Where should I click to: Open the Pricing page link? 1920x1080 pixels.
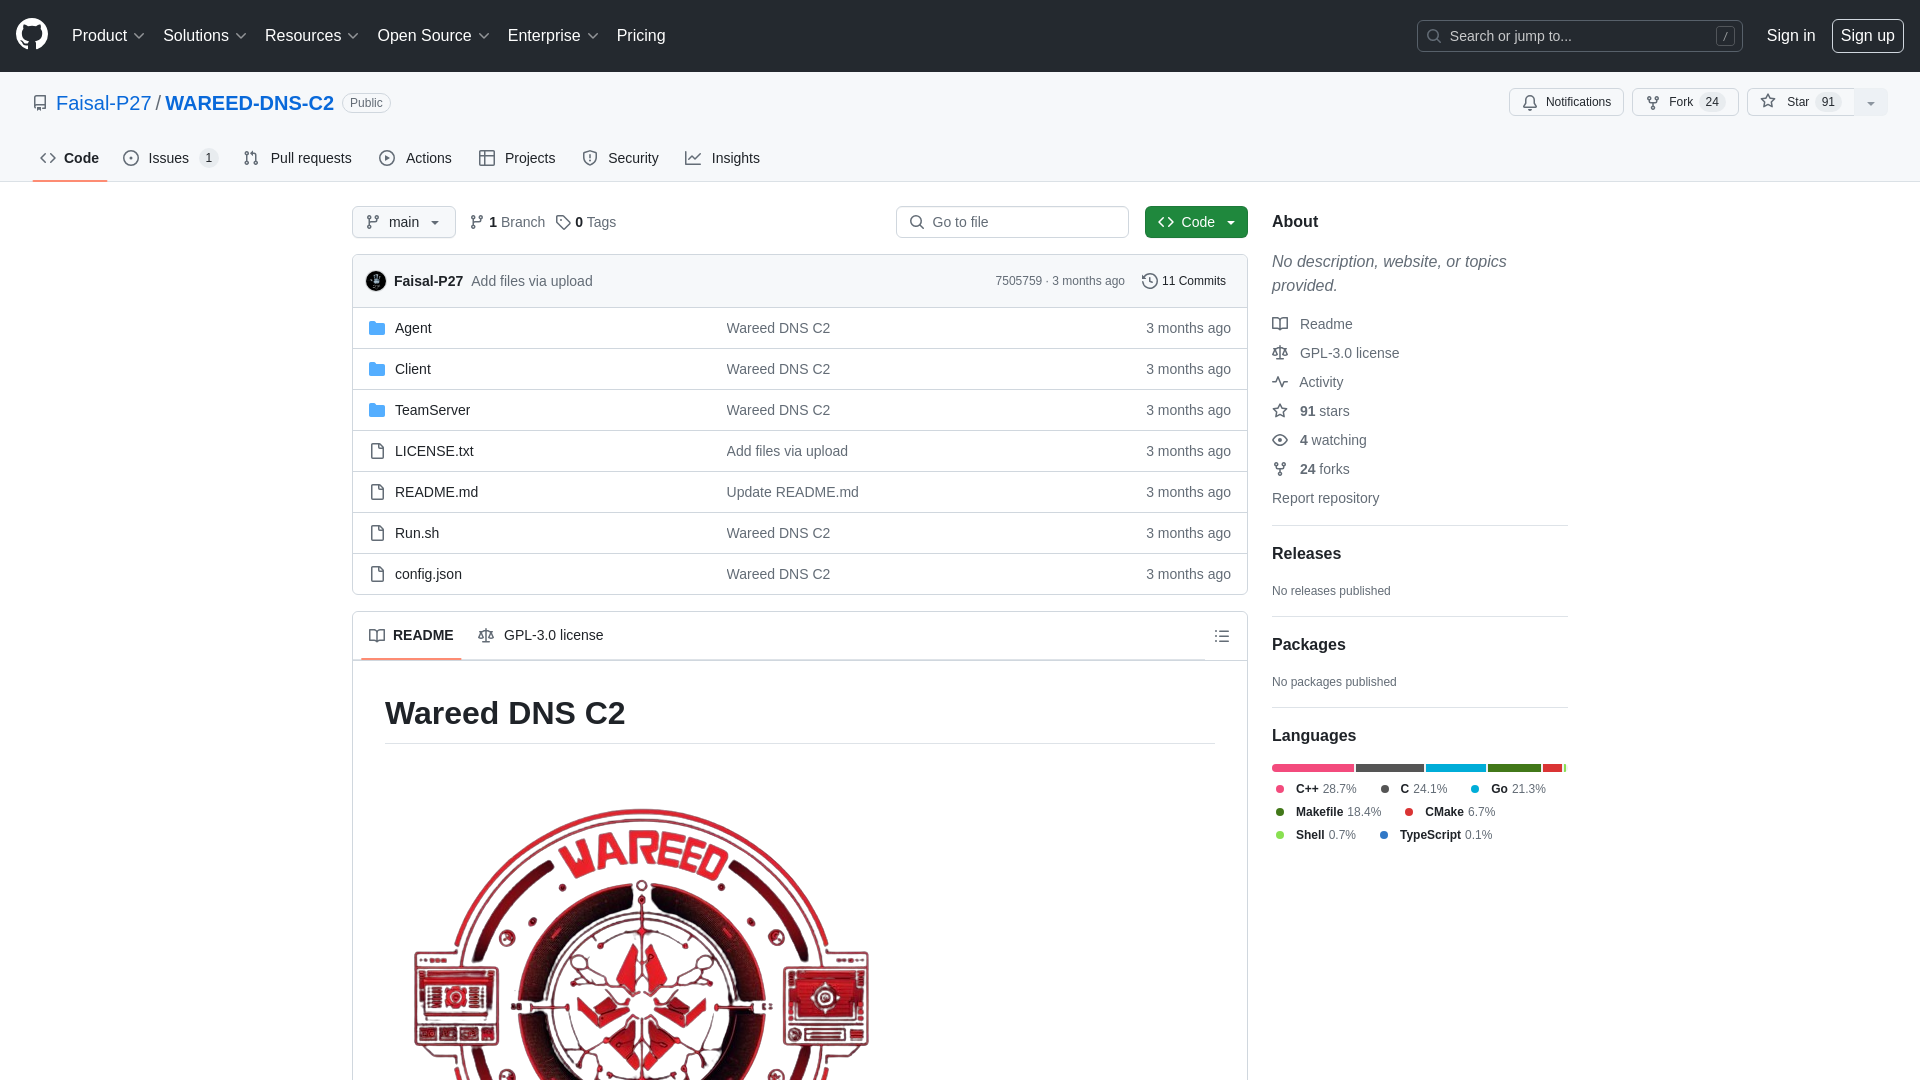coord(641,36)
